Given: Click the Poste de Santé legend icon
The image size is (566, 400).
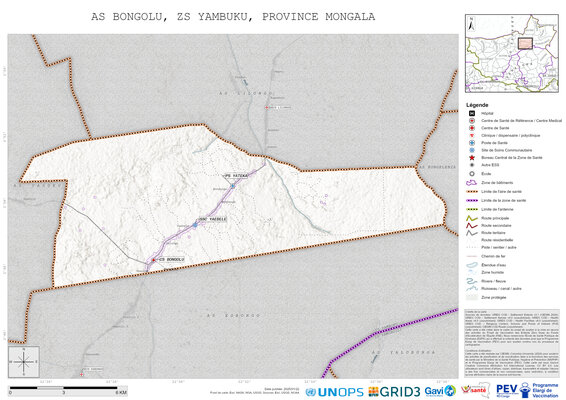Looking at the screenshot, I should click(x=471, y=143).
